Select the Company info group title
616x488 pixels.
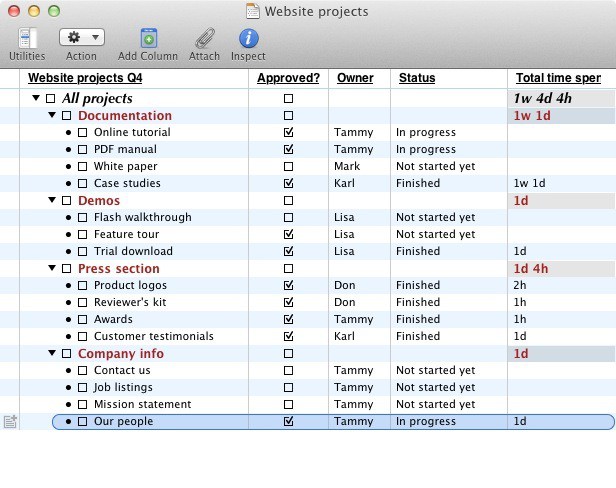[x=121, y=354]
